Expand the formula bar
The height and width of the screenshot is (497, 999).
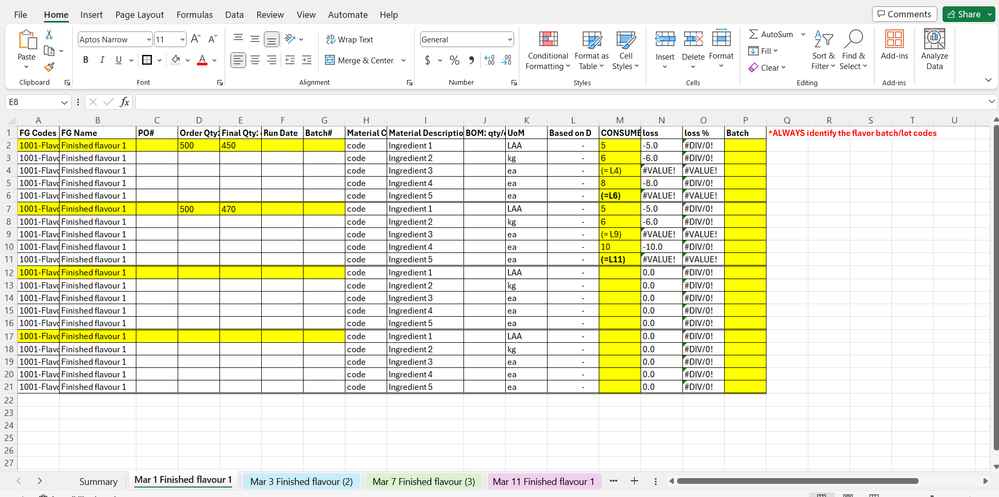click(x=991, y=102)
